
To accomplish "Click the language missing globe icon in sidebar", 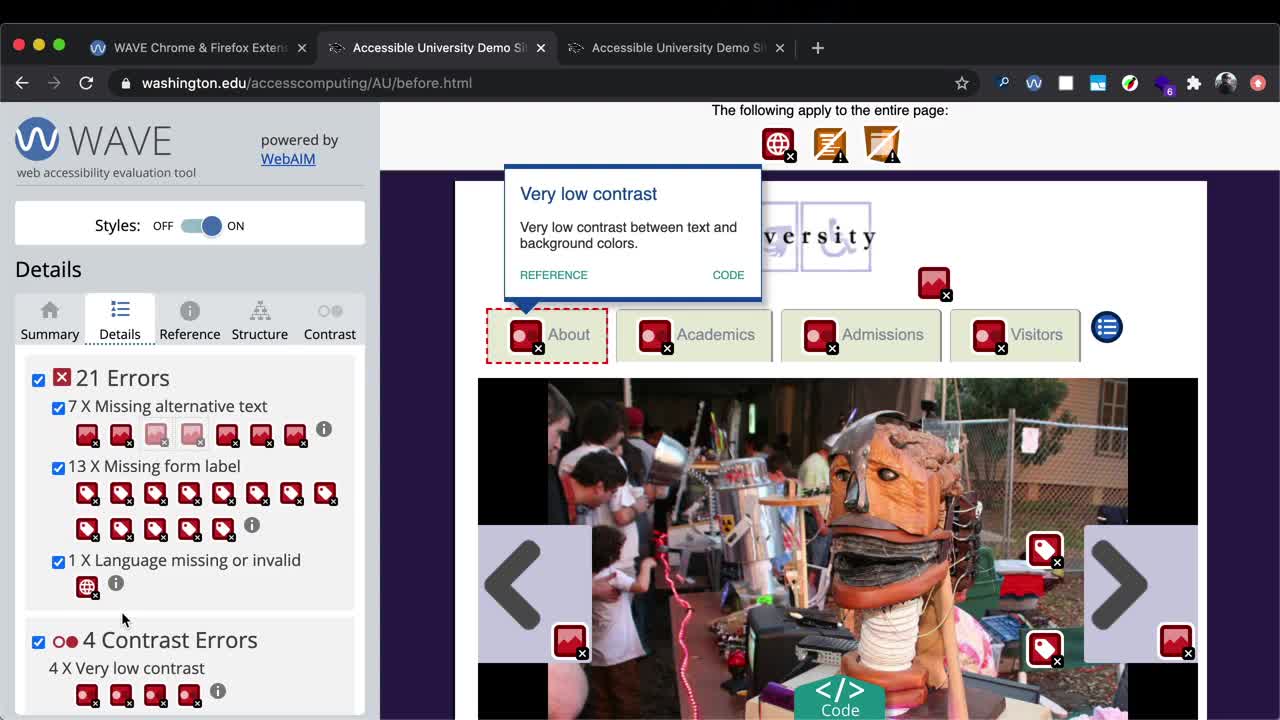I will point(87,587).
